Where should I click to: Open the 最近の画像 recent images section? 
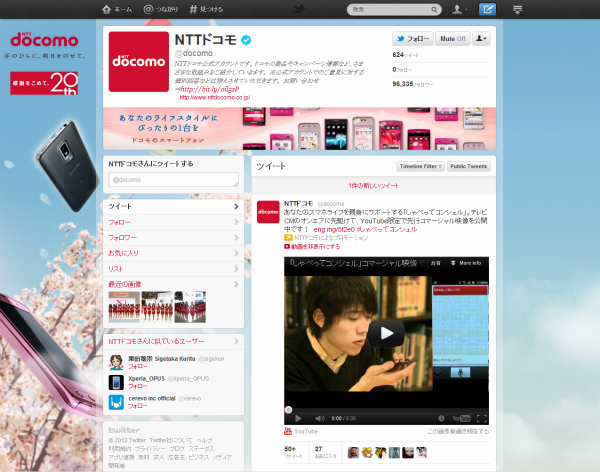click(173, 284)
